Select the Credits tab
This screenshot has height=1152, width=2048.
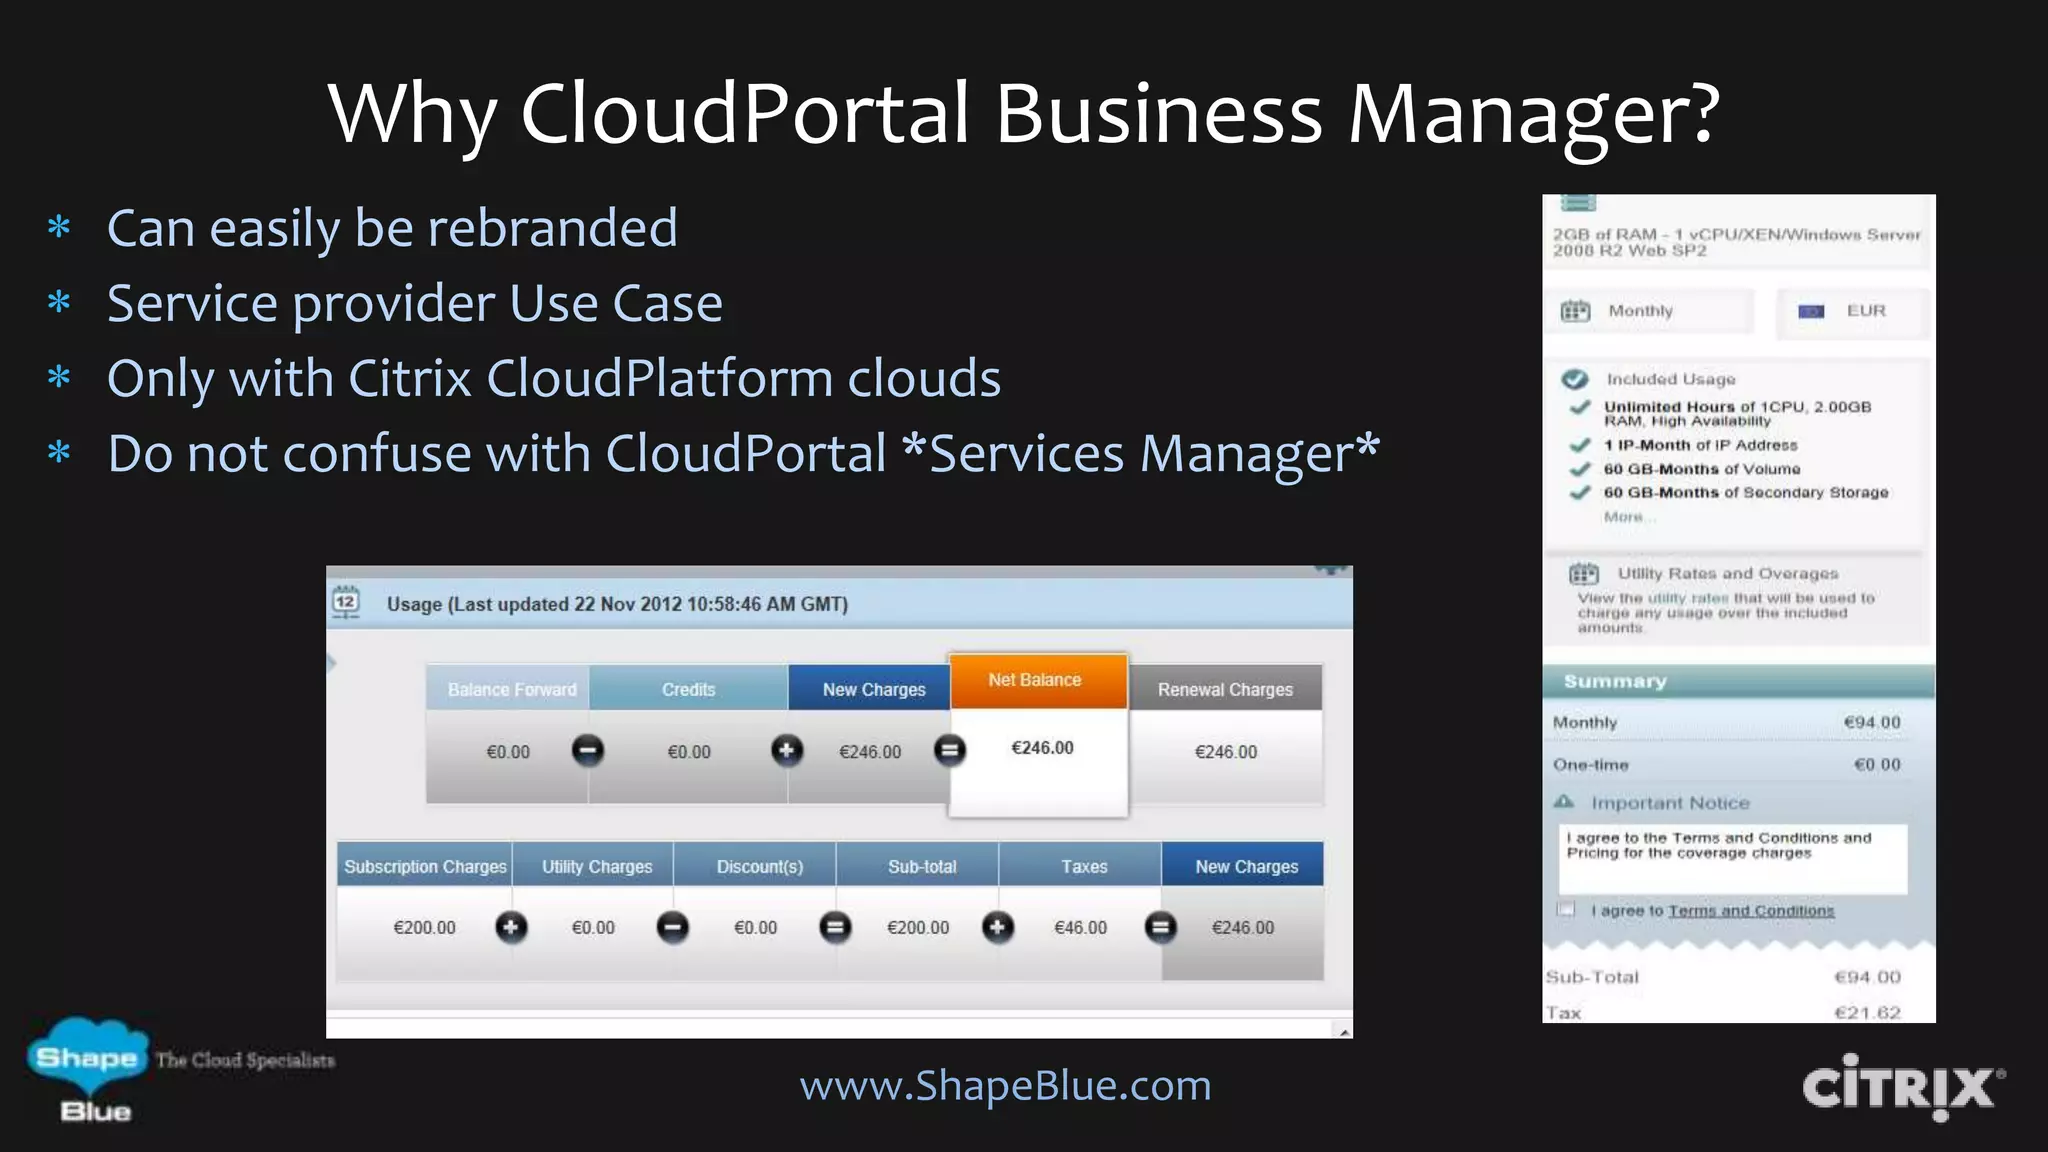(x=689, y=688)
